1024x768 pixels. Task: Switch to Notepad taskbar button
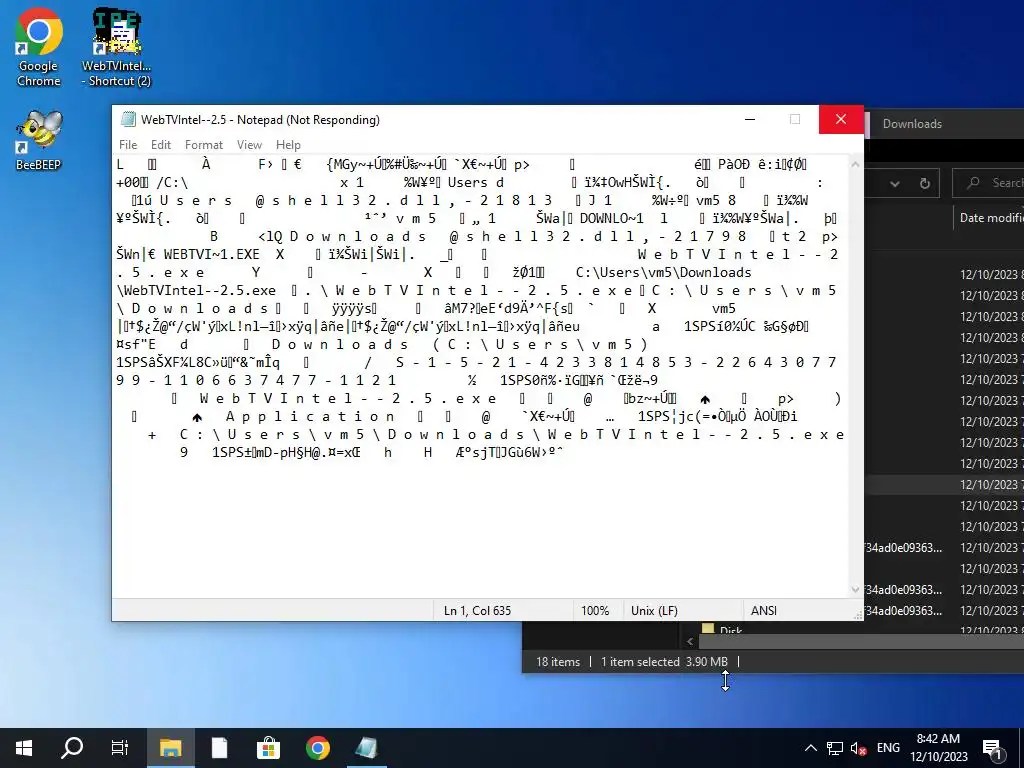click(366, 748)
